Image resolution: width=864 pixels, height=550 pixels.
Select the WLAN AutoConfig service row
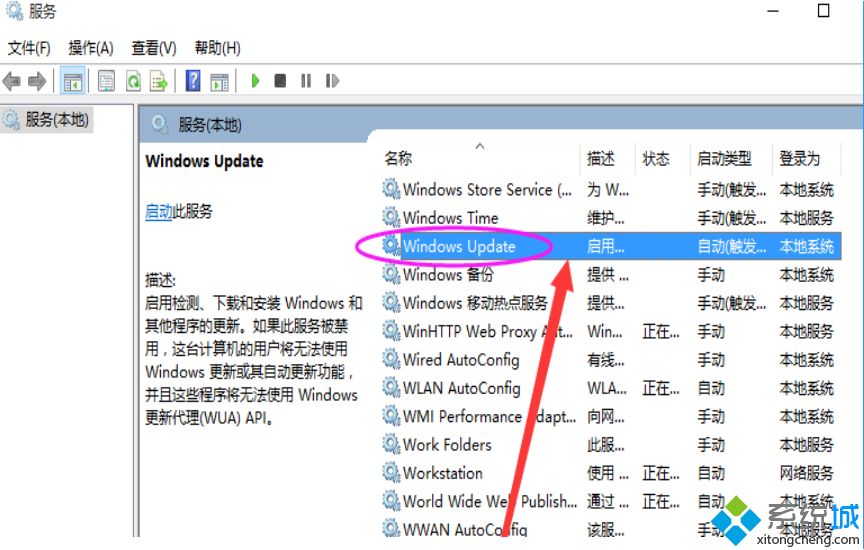pyautogui.click(x=611, y=388)
